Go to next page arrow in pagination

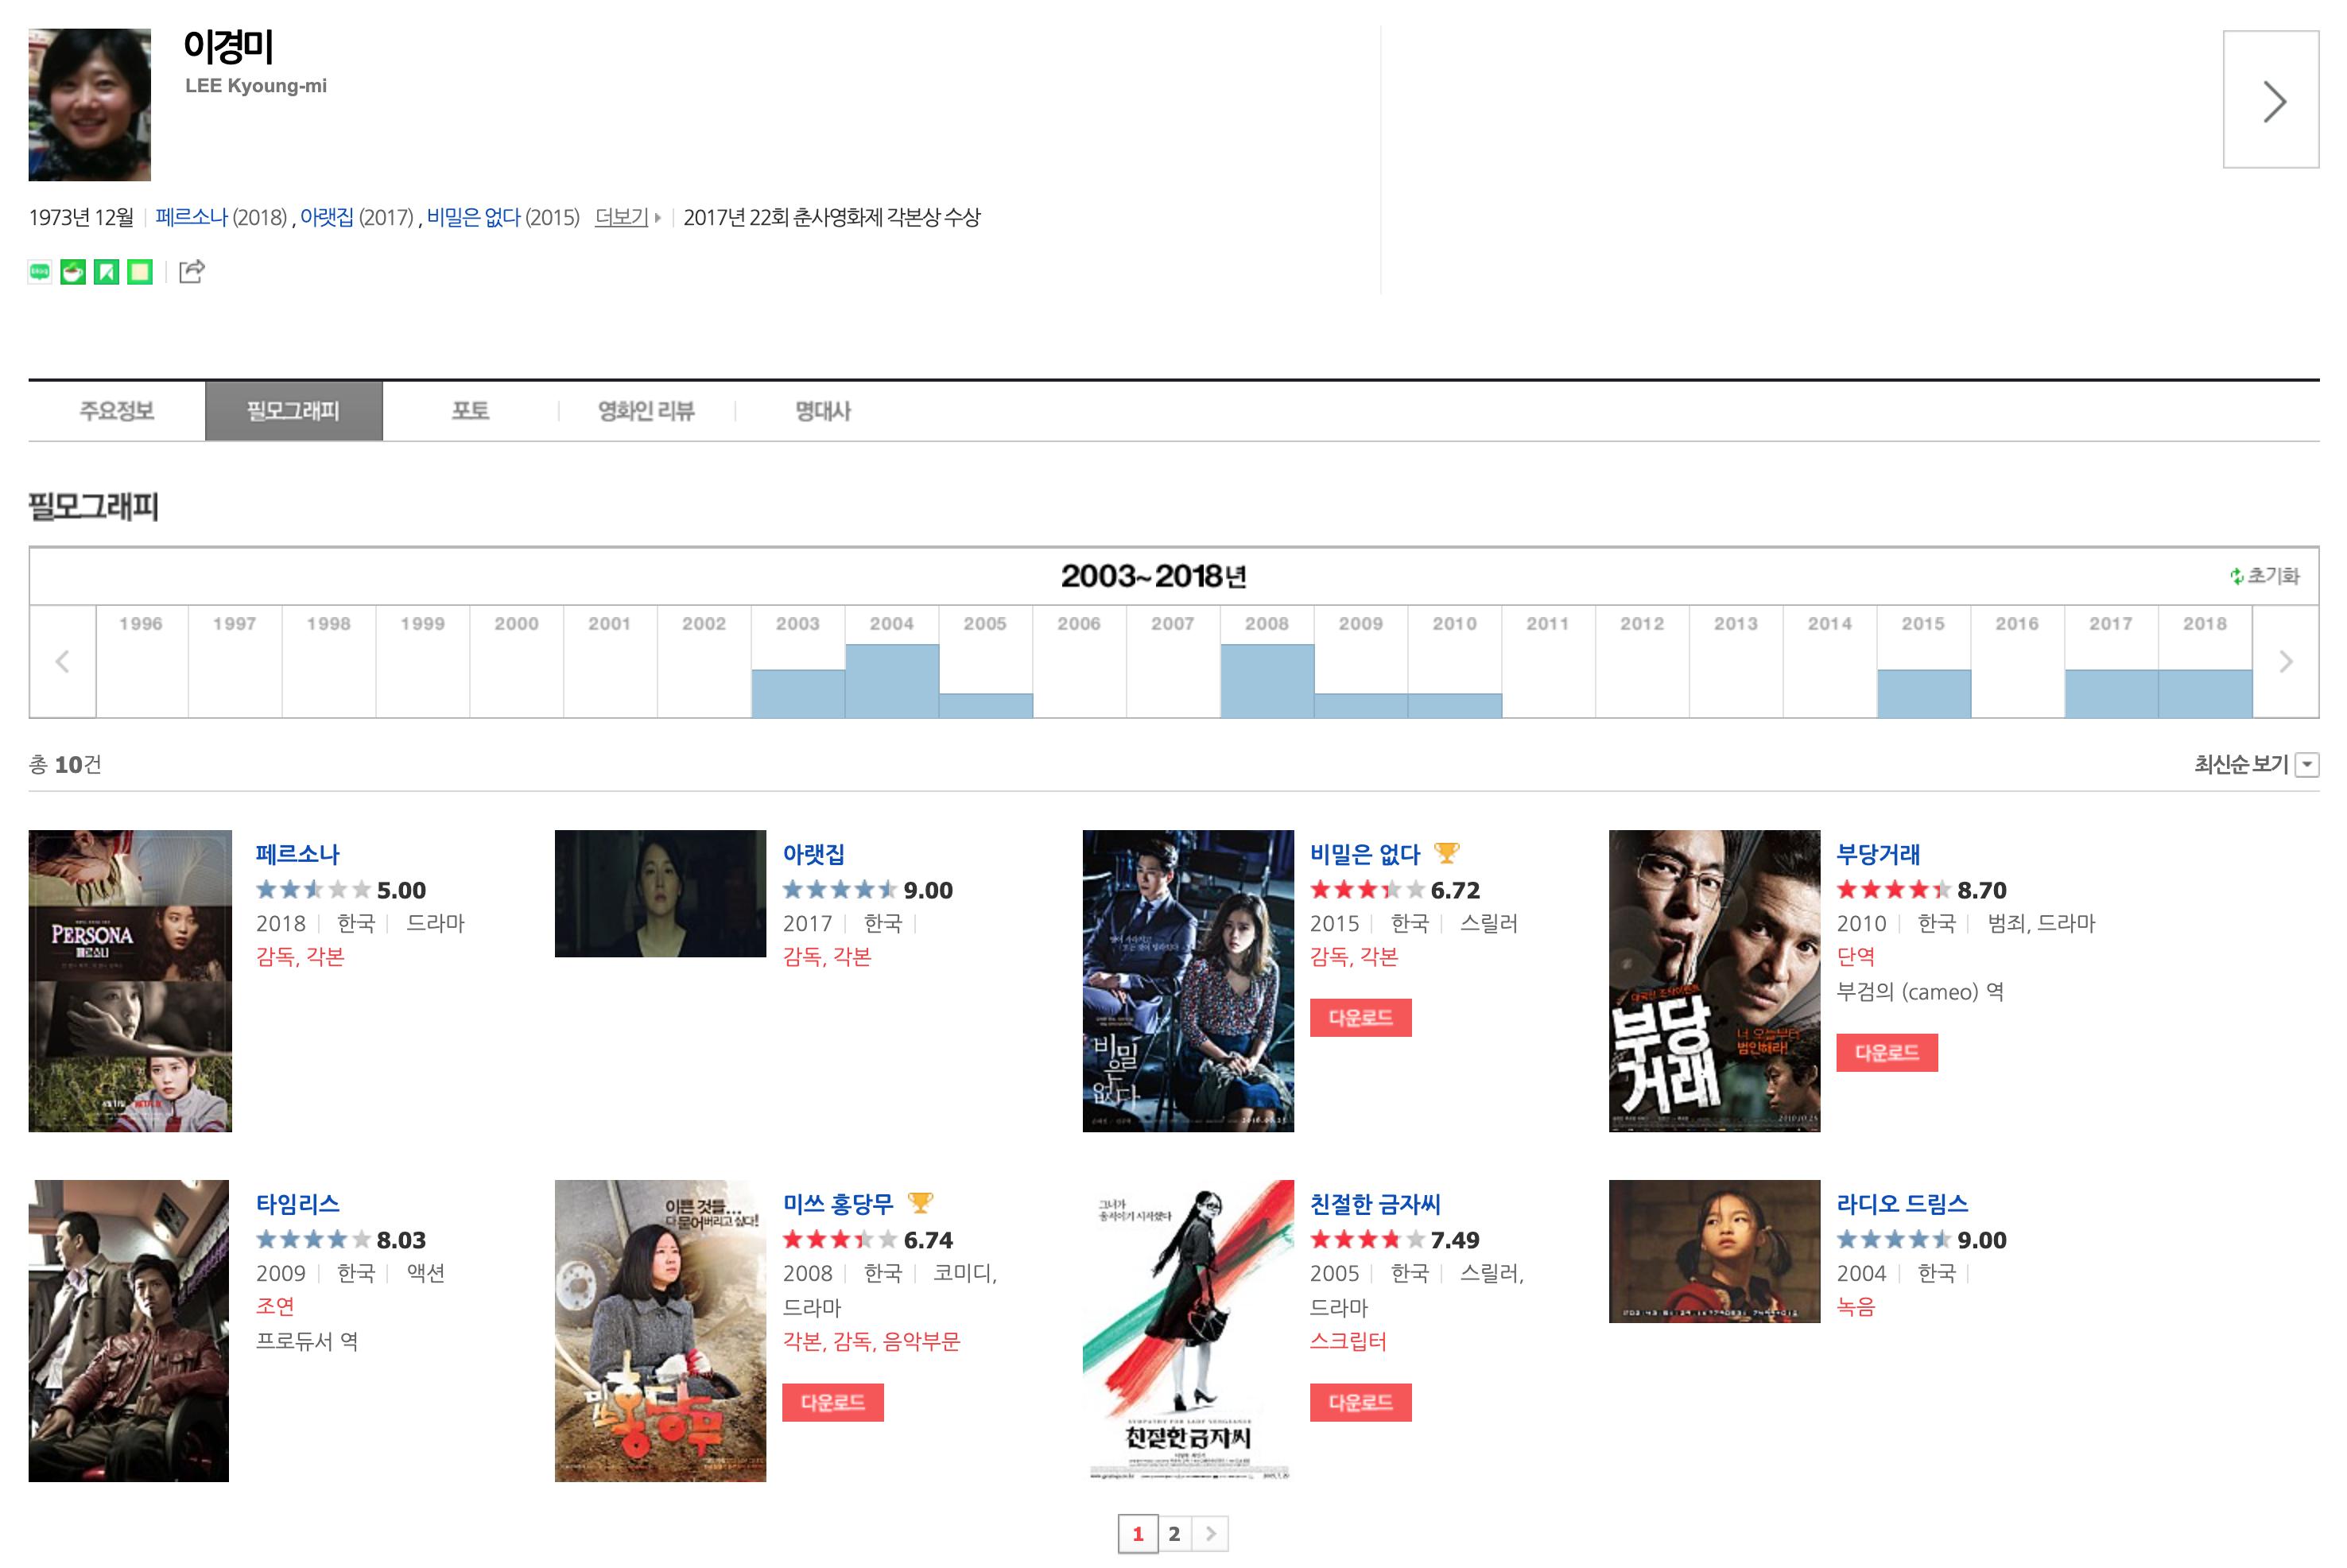tap(1210, 1534)
